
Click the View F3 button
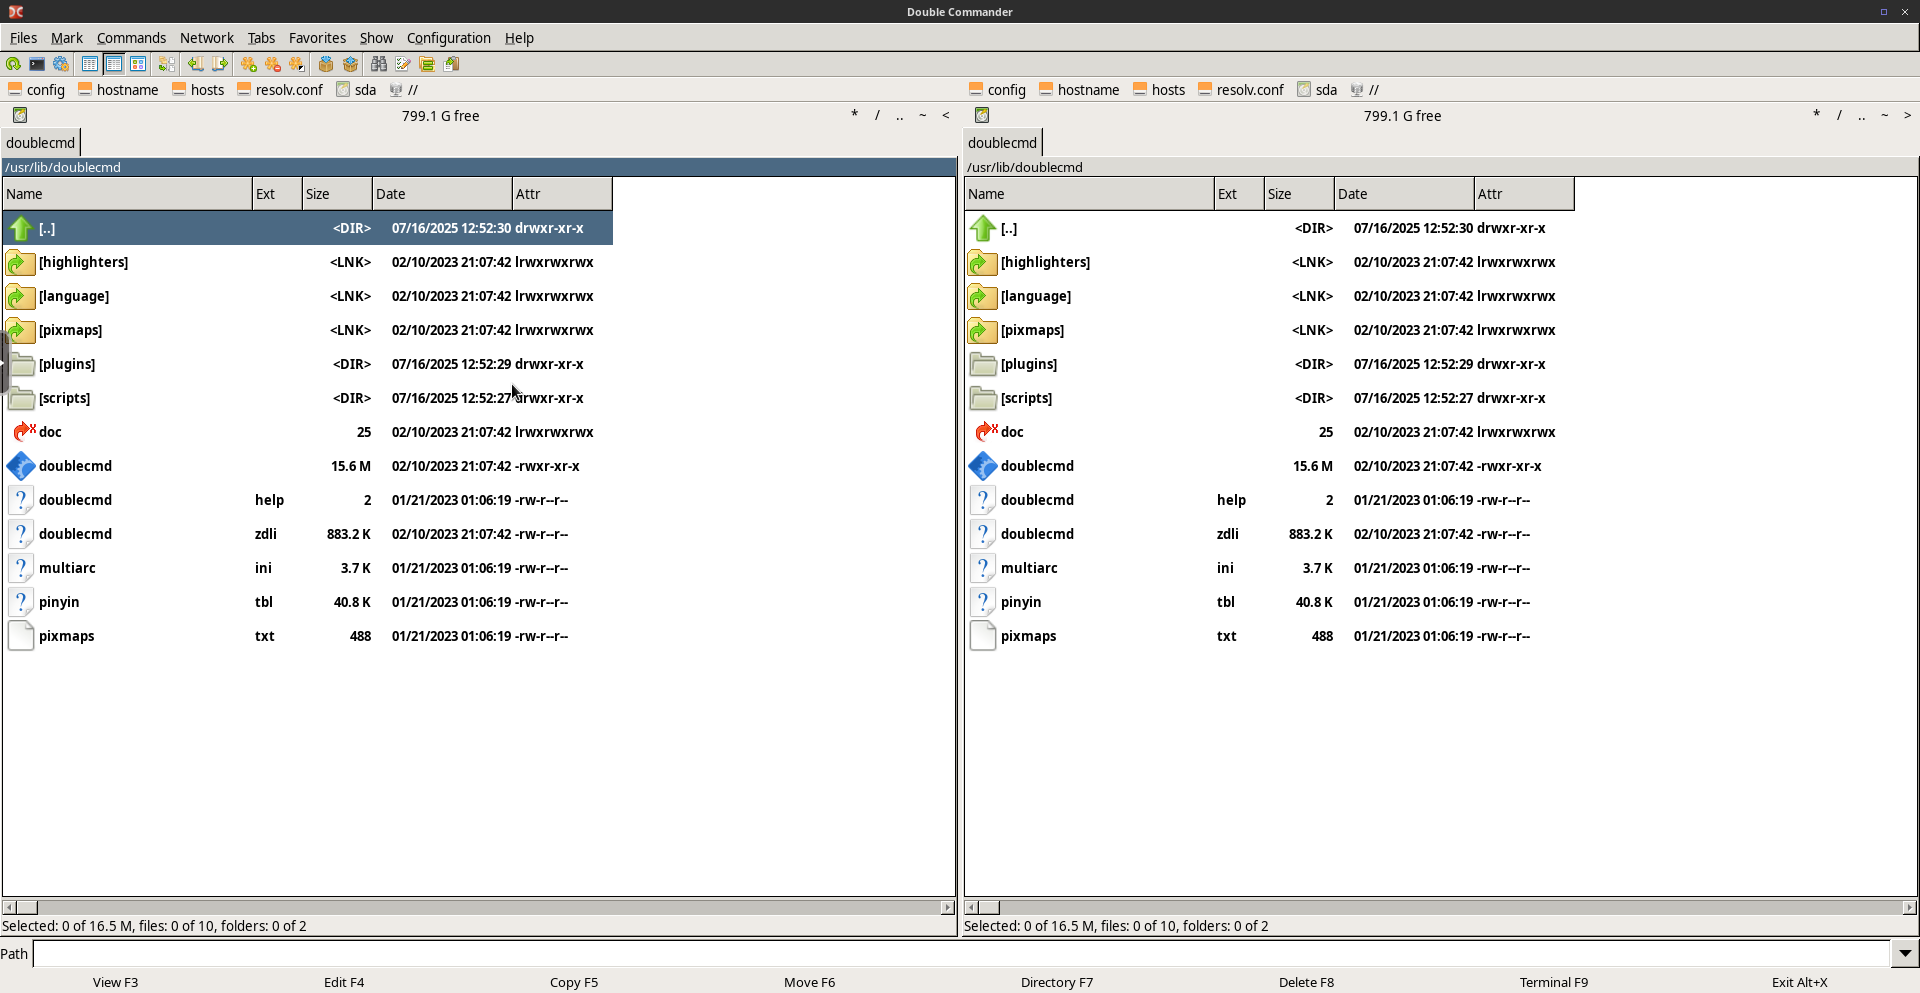(116, 982)
